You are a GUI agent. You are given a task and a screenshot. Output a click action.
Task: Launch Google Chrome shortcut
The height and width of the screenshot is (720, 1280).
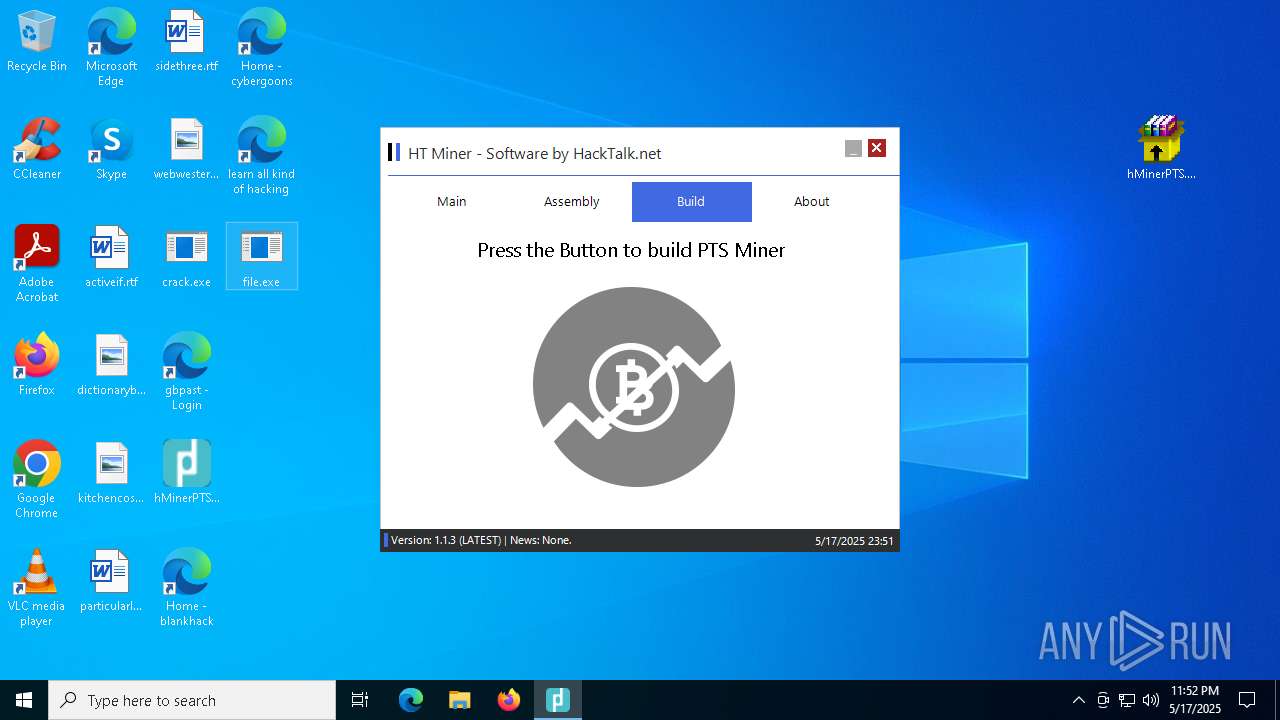pos(37,479)
